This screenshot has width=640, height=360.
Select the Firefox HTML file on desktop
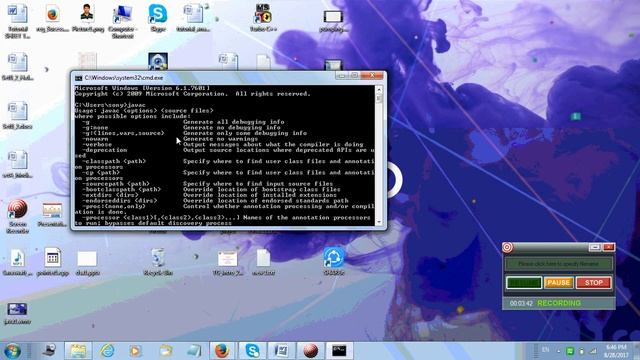tap(52, 18)
